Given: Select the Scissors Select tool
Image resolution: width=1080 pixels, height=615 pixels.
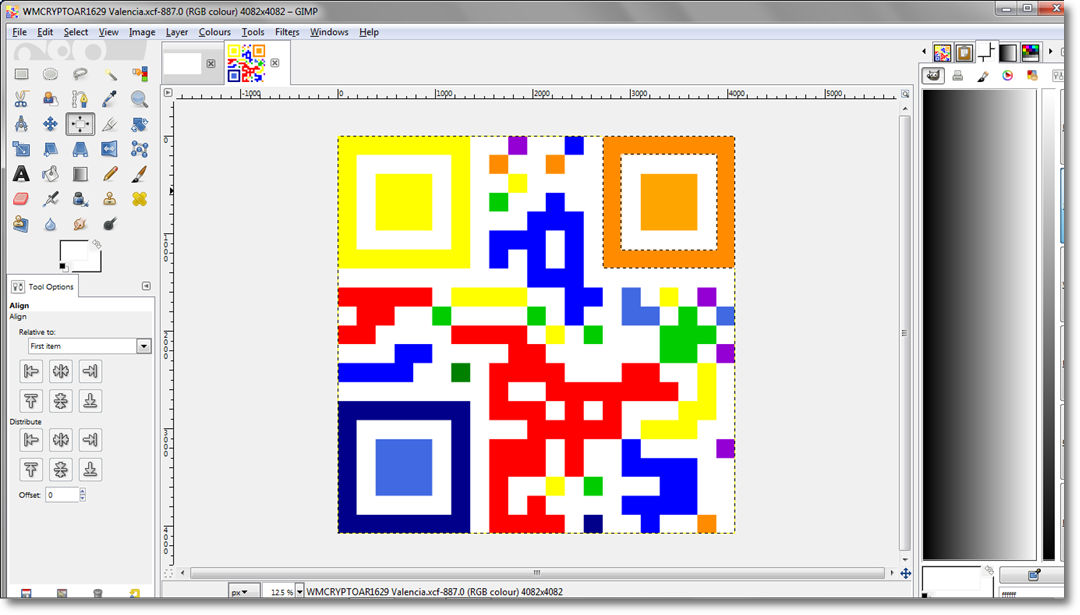Looking at the screenshot, I should pyautogui.click(x=21, y=99).
